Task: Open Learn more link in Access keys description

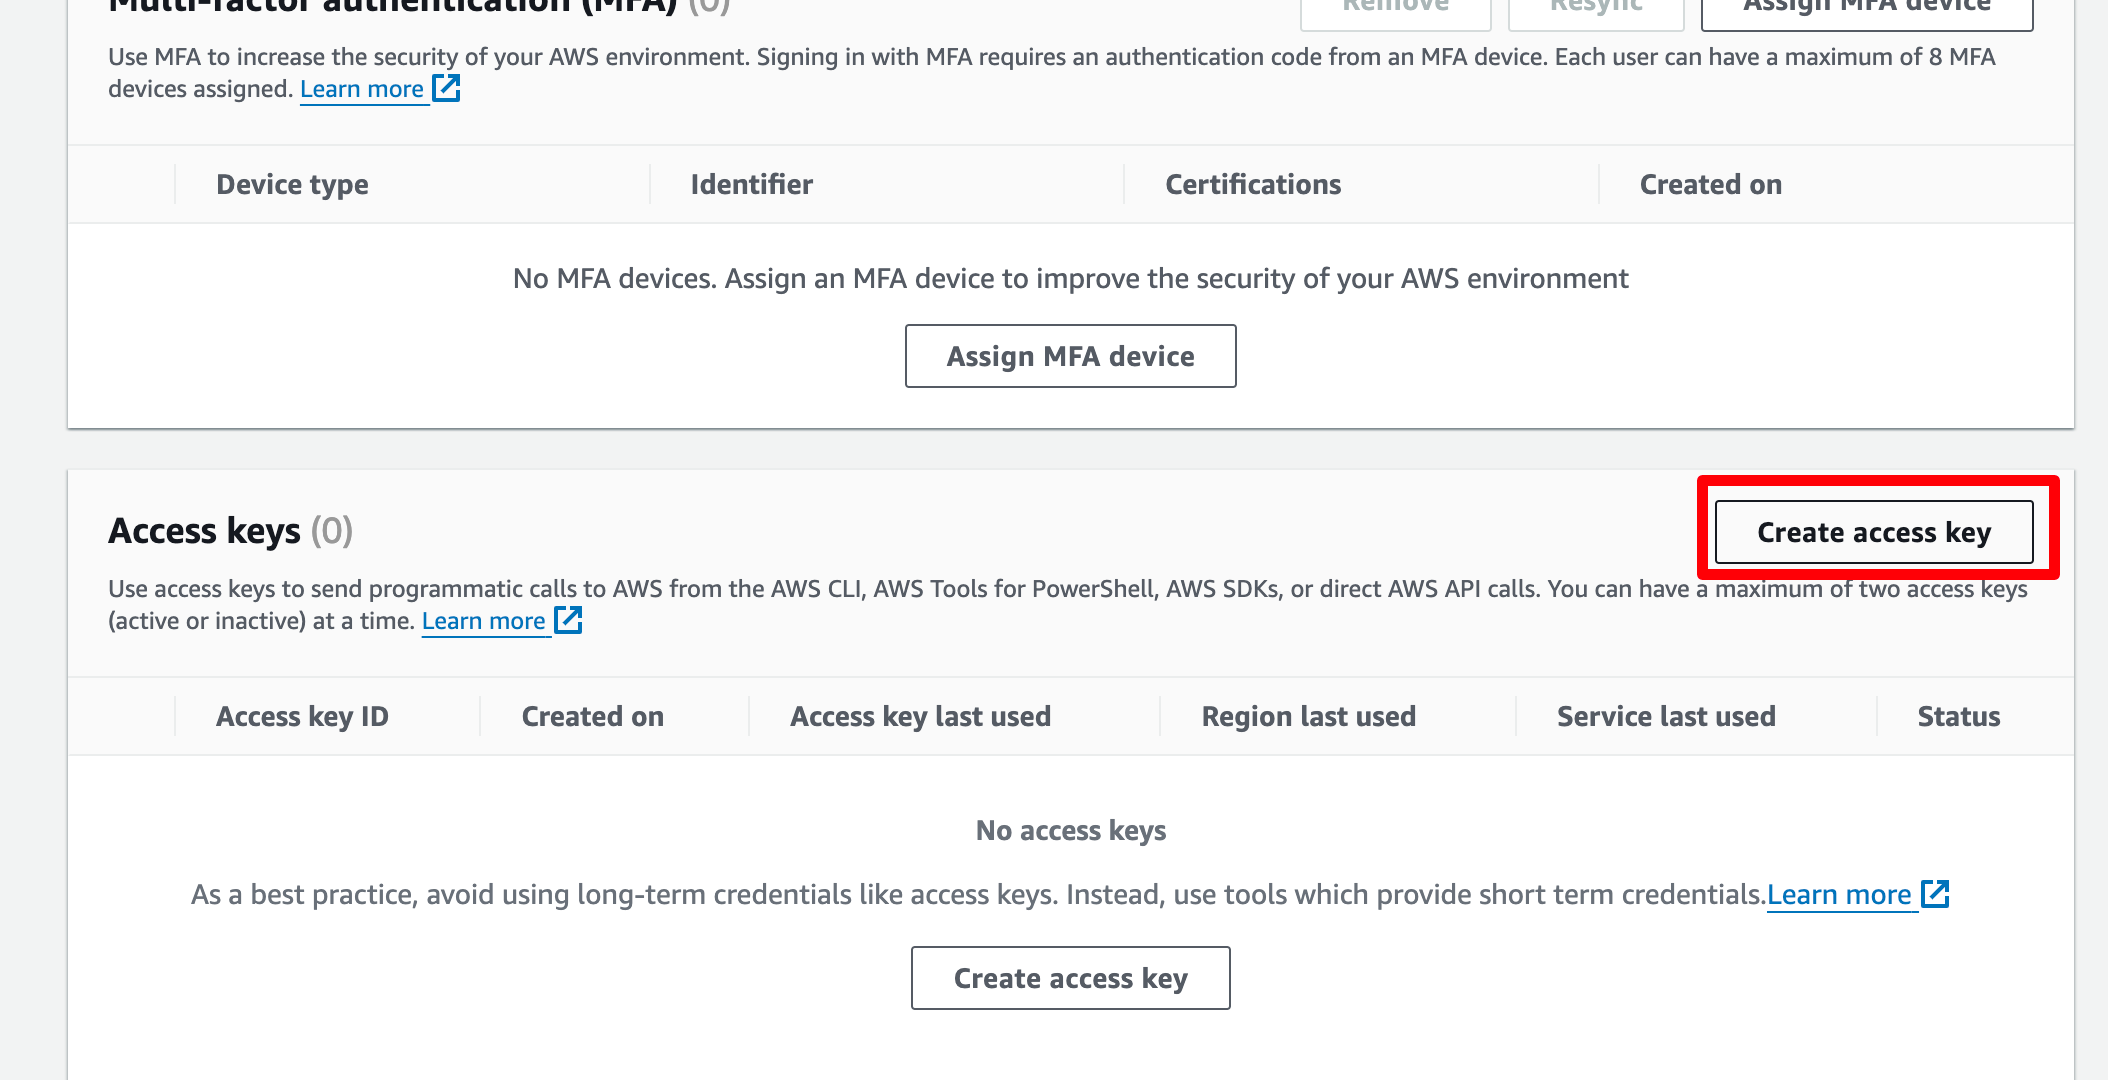Action: (x=483, y=621)
